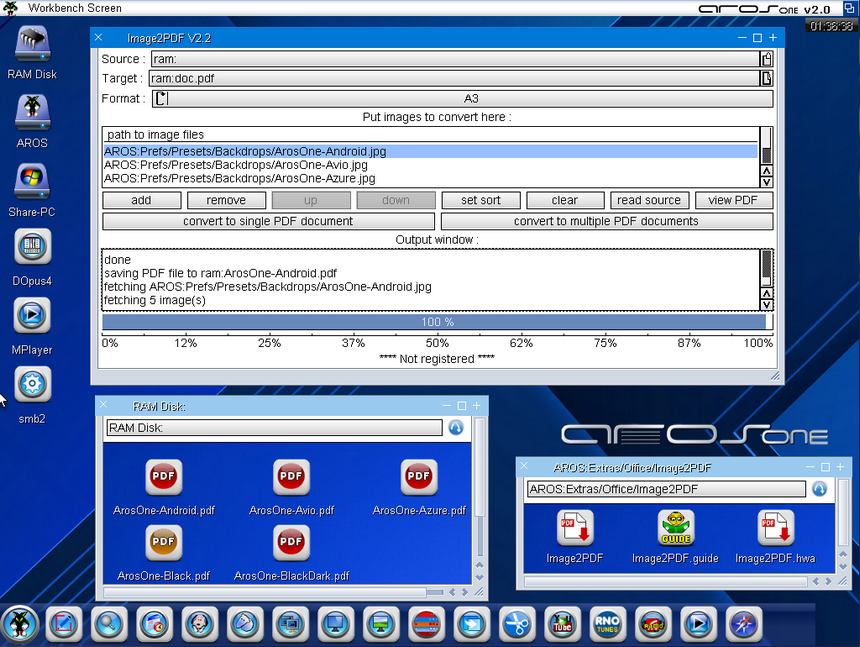Click the Image2PDF.guide icon
Screen dimensions: 860x647
(x=675, y=528)
